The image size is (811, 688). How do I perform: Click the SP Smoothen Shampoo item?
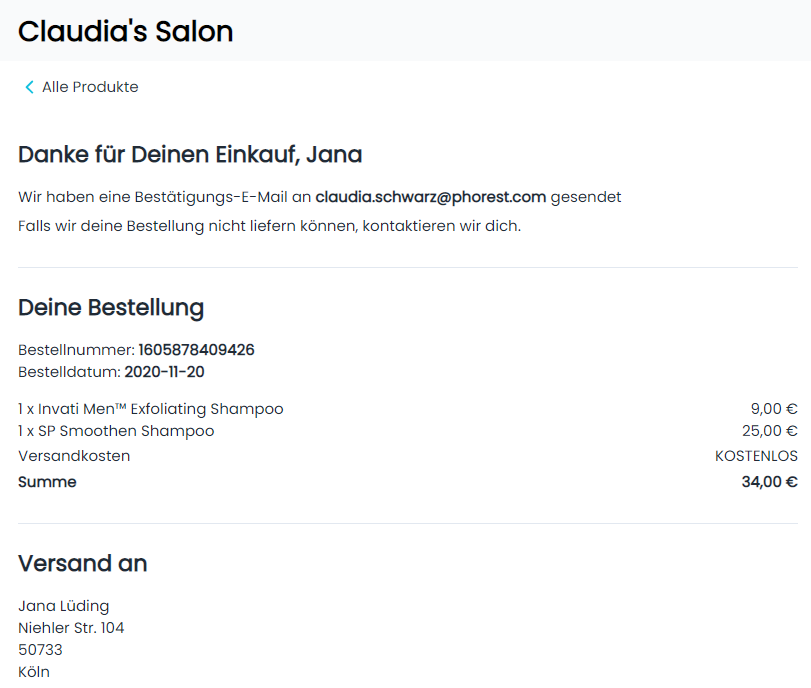(116, 431)
